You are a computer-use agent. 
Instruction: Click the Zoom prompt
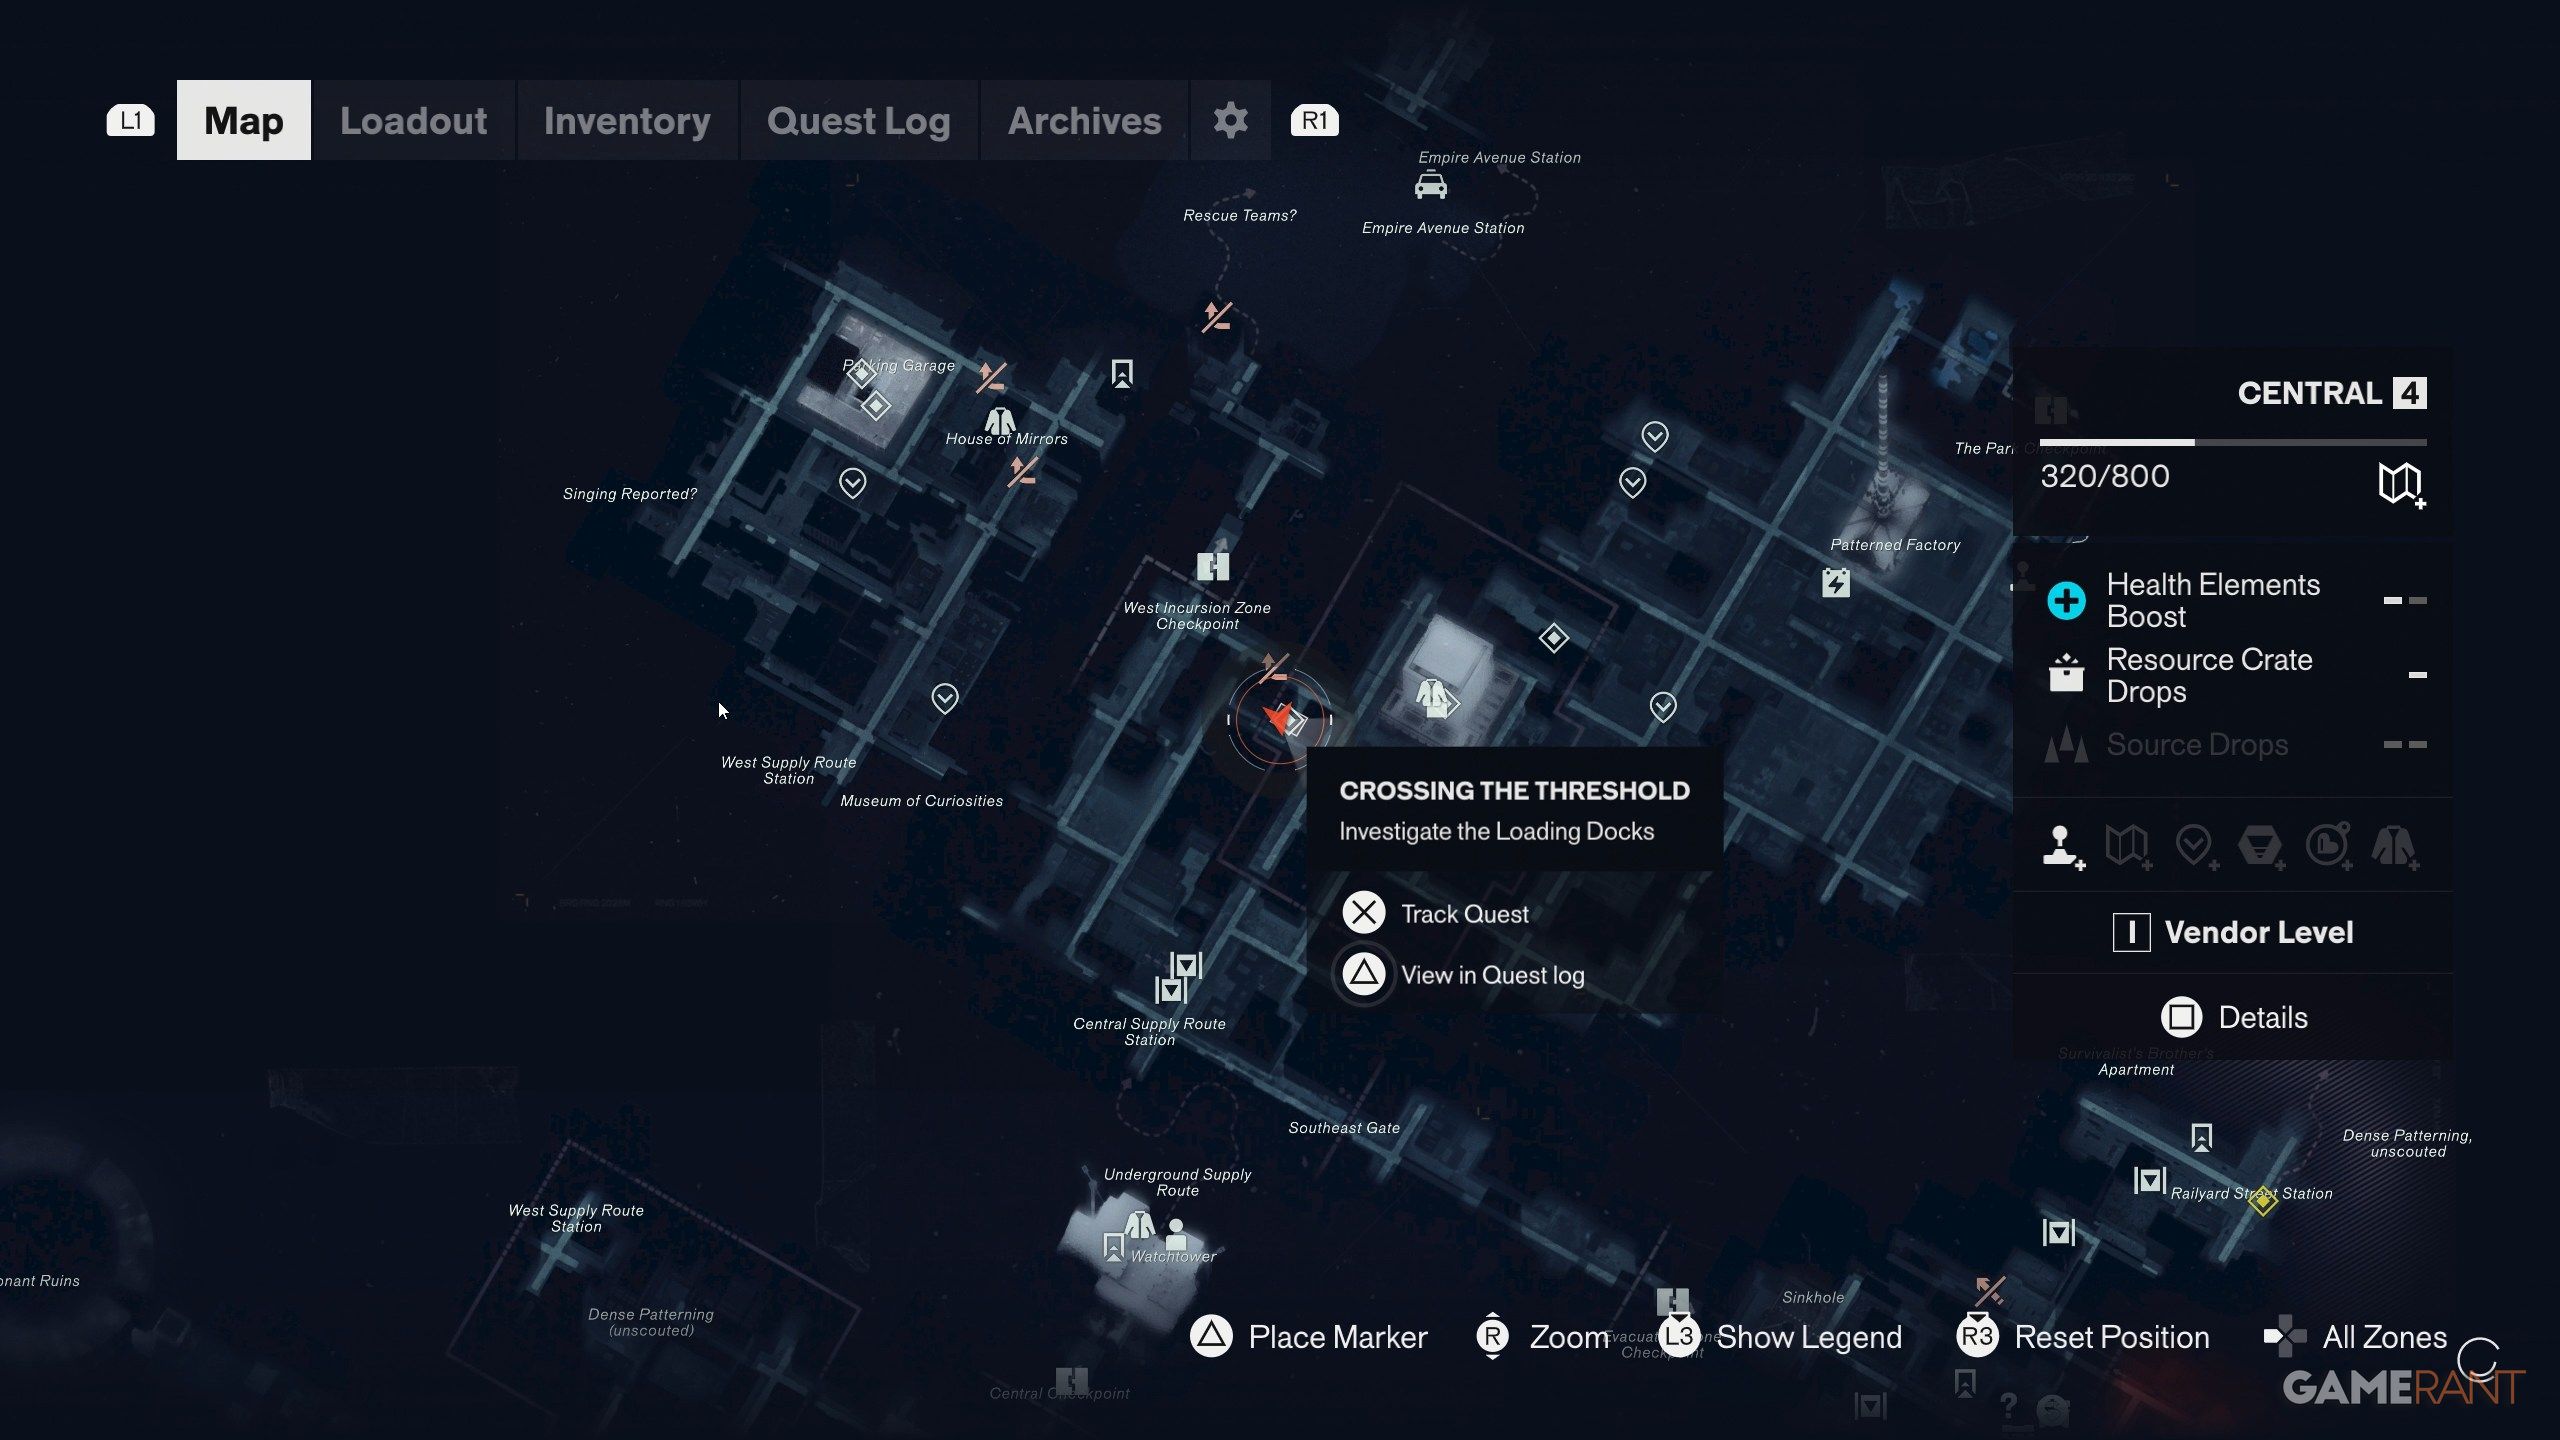(1543, 1337)
